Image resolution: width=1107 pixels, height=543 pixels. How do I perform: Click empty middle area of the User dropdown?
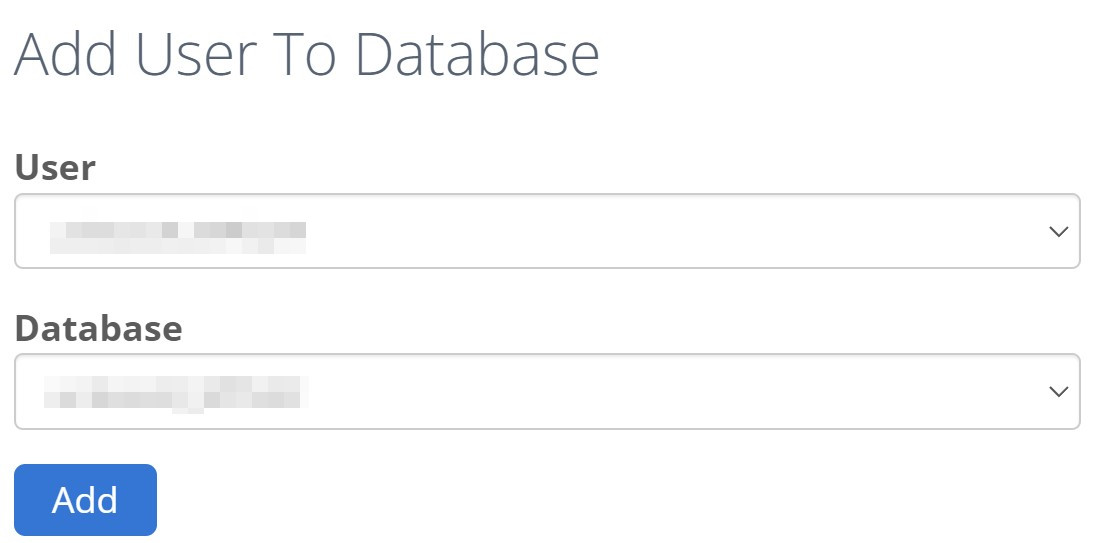click(x=650, y=232)
